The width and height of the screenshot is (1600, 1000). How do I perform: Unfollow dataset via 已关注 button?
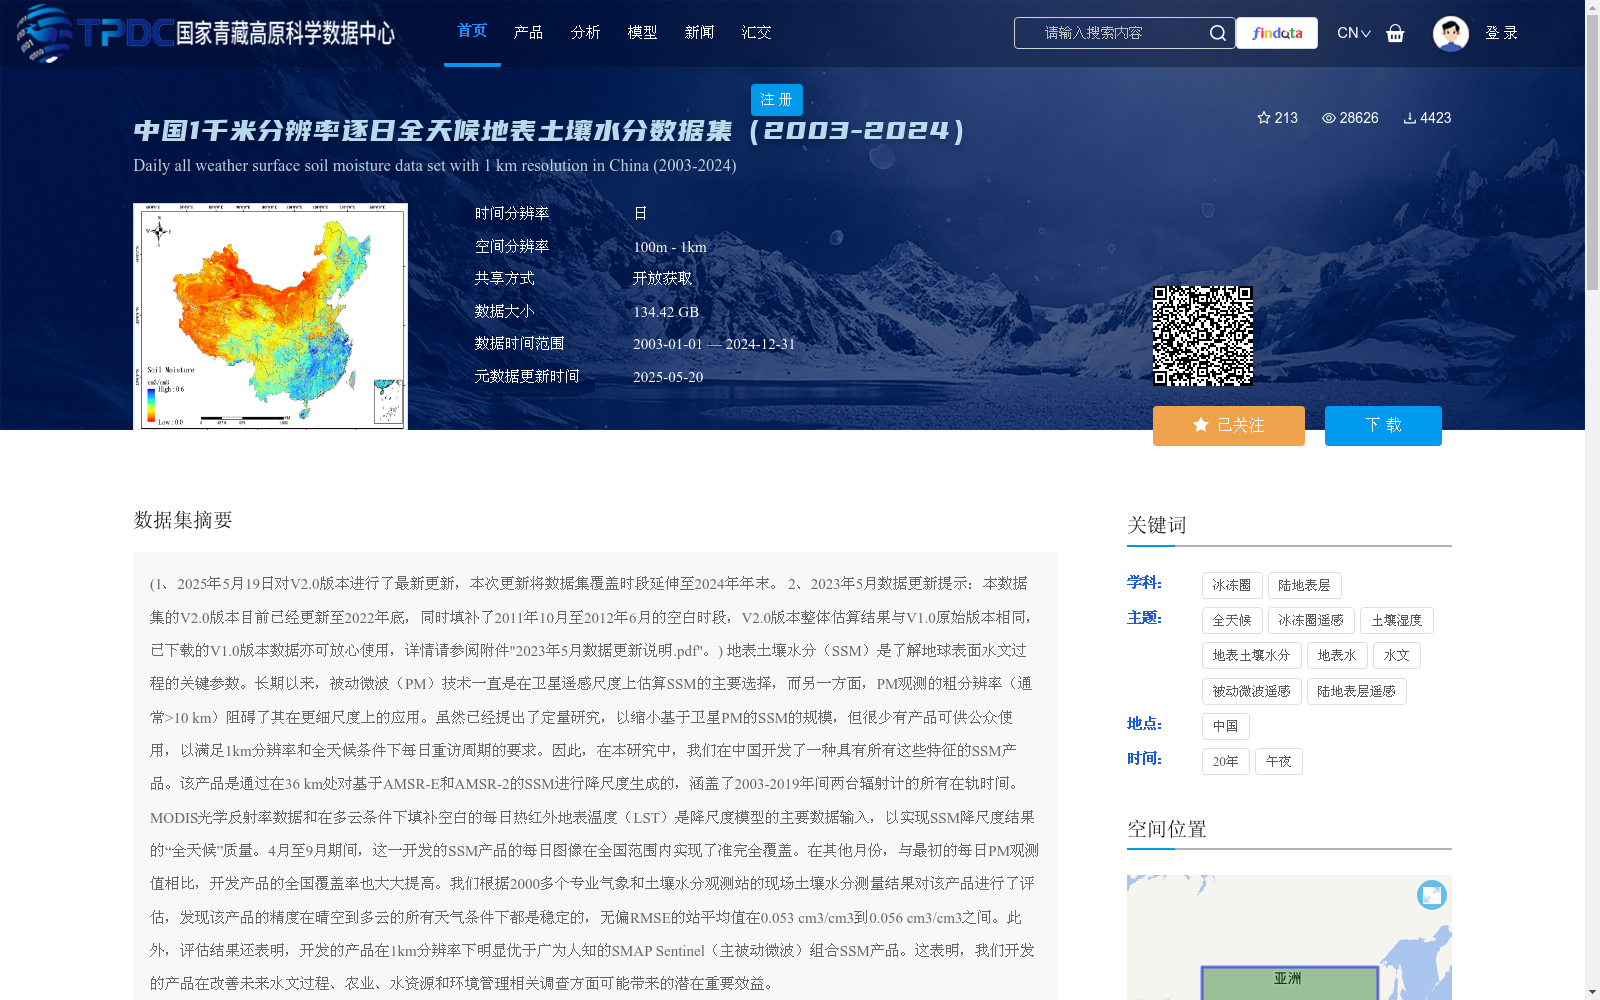[1228, 425]
